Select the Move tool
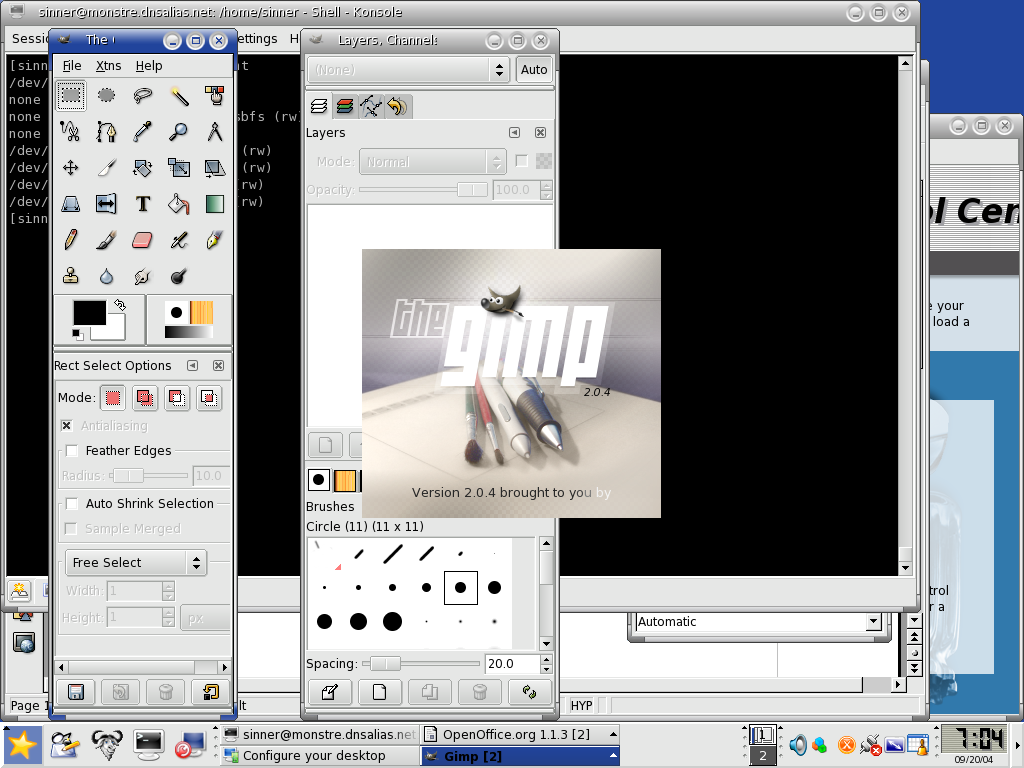The image size is (1024, 768). (x=71, y=168)
